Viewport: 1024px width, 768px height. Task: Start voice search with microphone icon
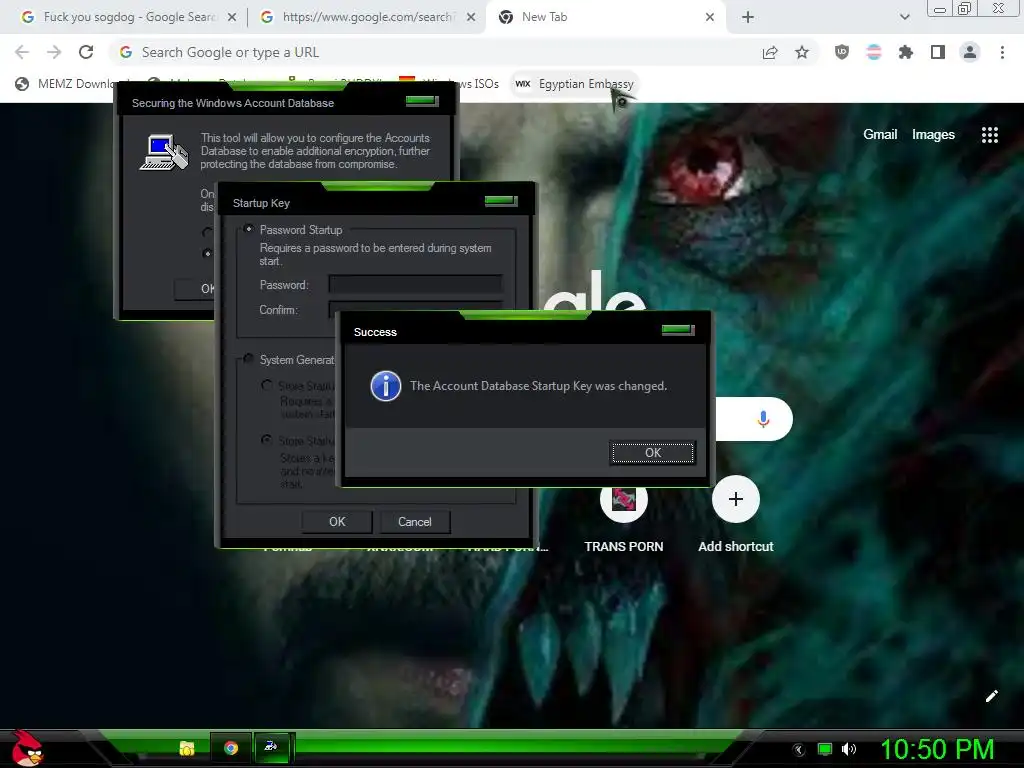pos(763,419)
